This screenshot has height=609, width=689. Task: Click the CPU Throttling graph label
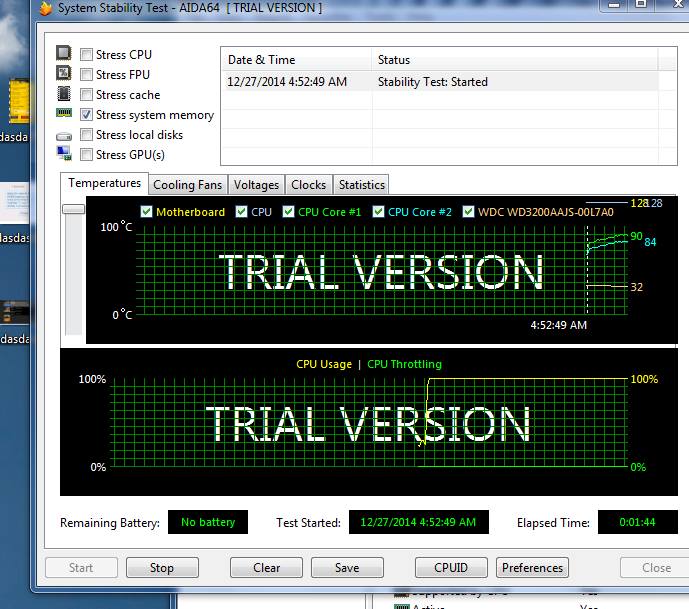pyautogui.click(x=404, y=364)
